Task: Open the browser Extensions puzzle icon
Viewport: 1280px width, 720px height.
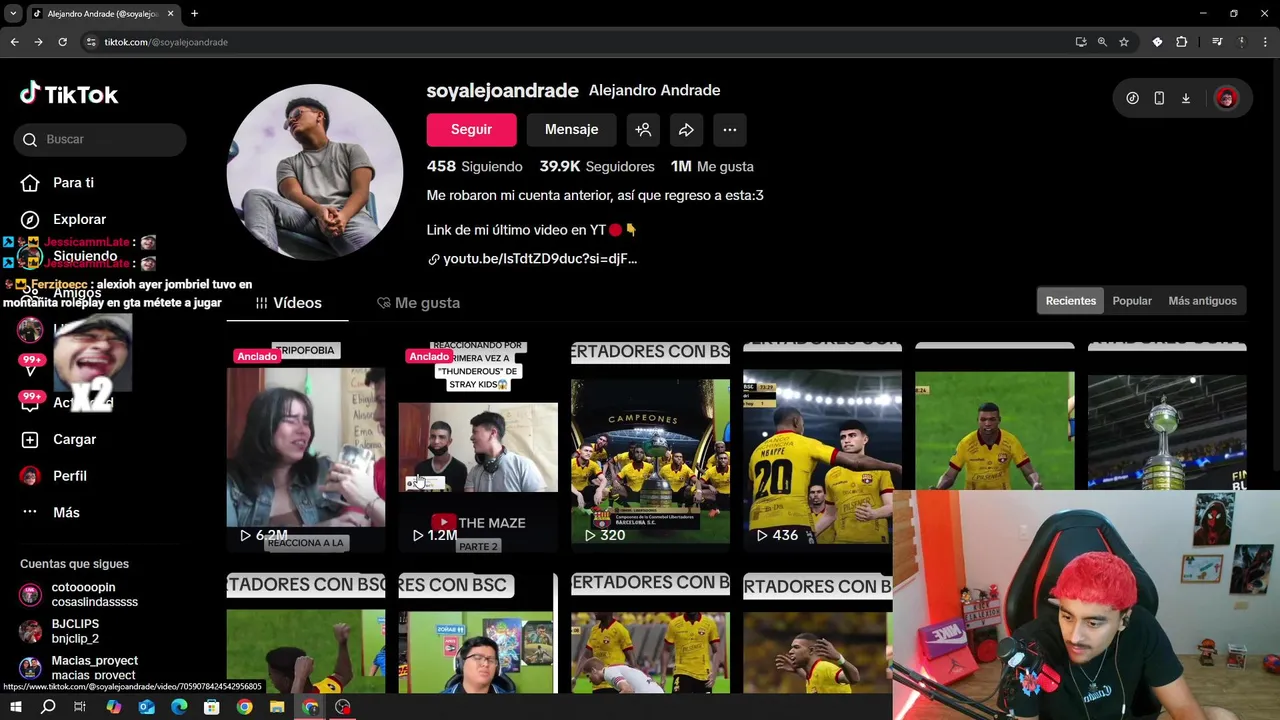Action: [1182, 42]
